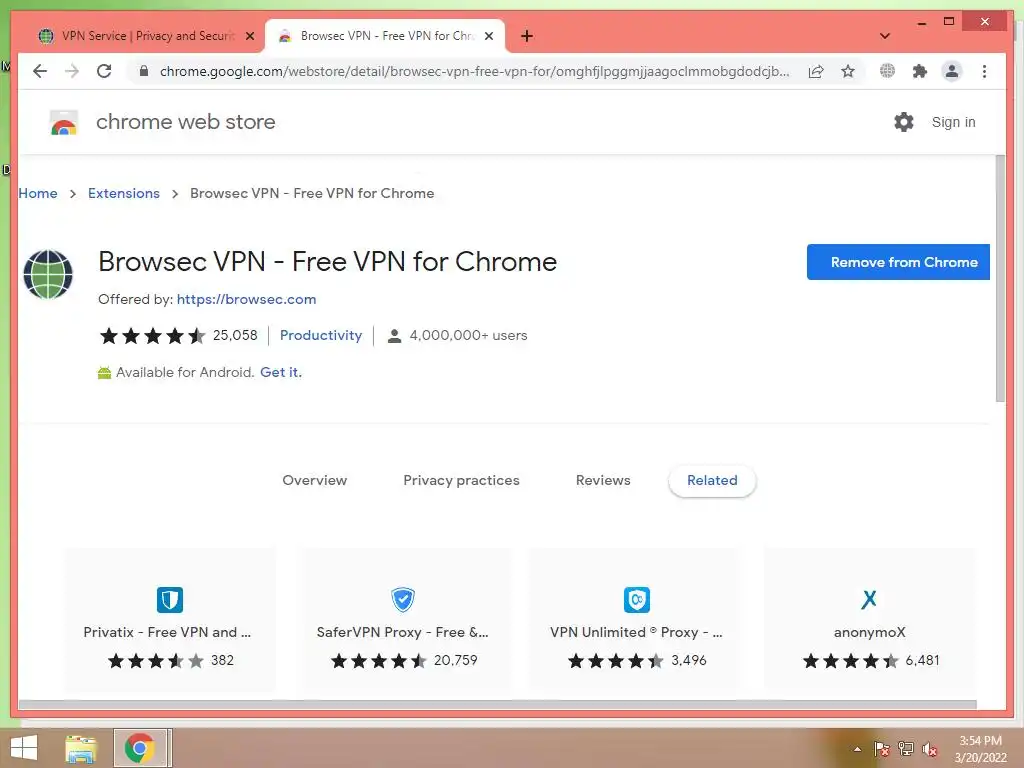Click the Android robot icon
Image resolution: width=1024 pixels, height=768 pixels.
click(104, 373)
